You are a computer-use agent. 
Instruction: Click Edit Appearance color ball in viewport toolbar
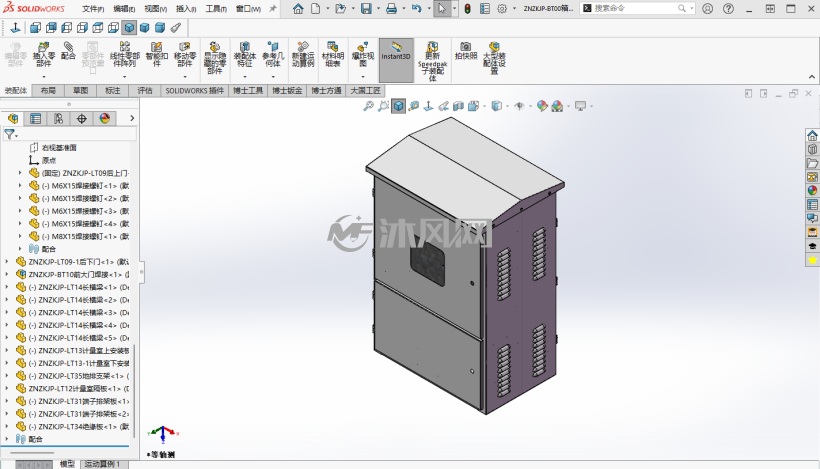[542, 106]
